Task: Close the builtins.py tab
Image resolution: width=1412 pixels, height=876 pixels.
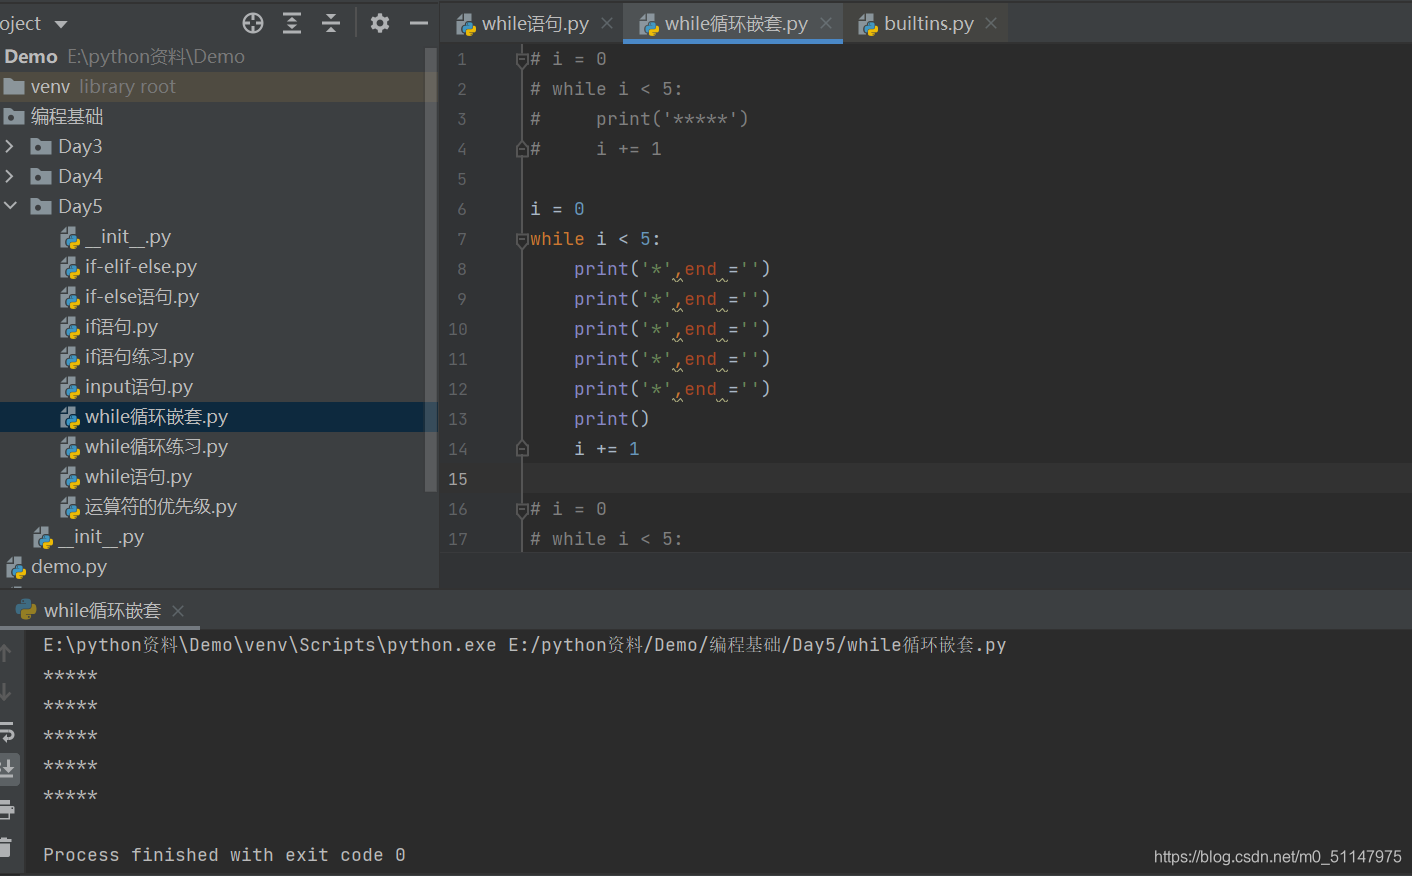Action: tap(991, 23)
